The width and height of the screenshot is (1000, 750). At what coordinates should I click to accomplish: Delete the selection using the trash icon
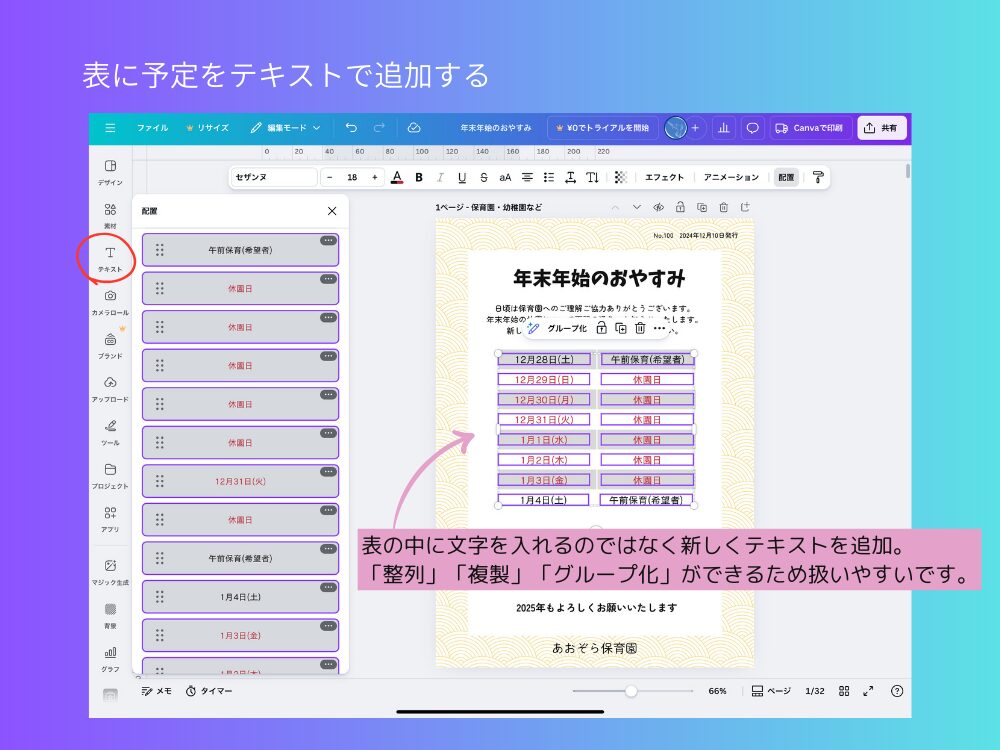tap(638, 327)
